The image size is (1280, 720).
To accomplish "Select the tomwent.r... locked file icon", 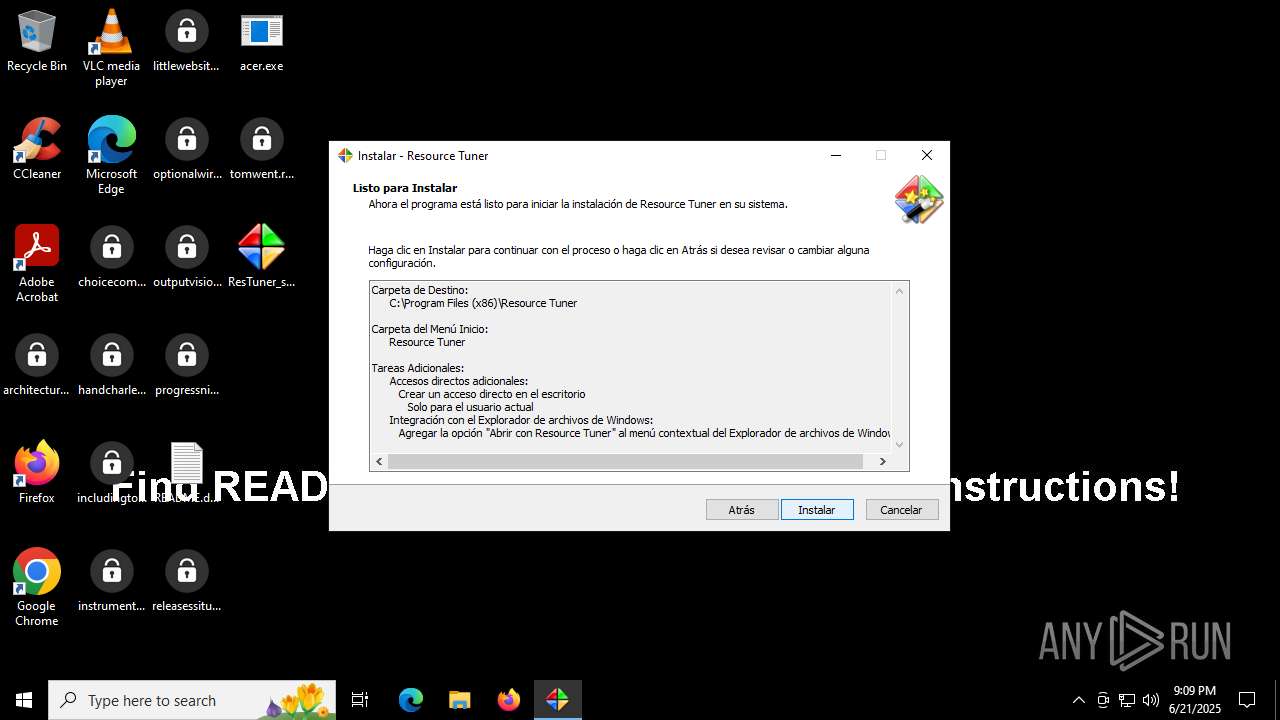I will point(262,150).
